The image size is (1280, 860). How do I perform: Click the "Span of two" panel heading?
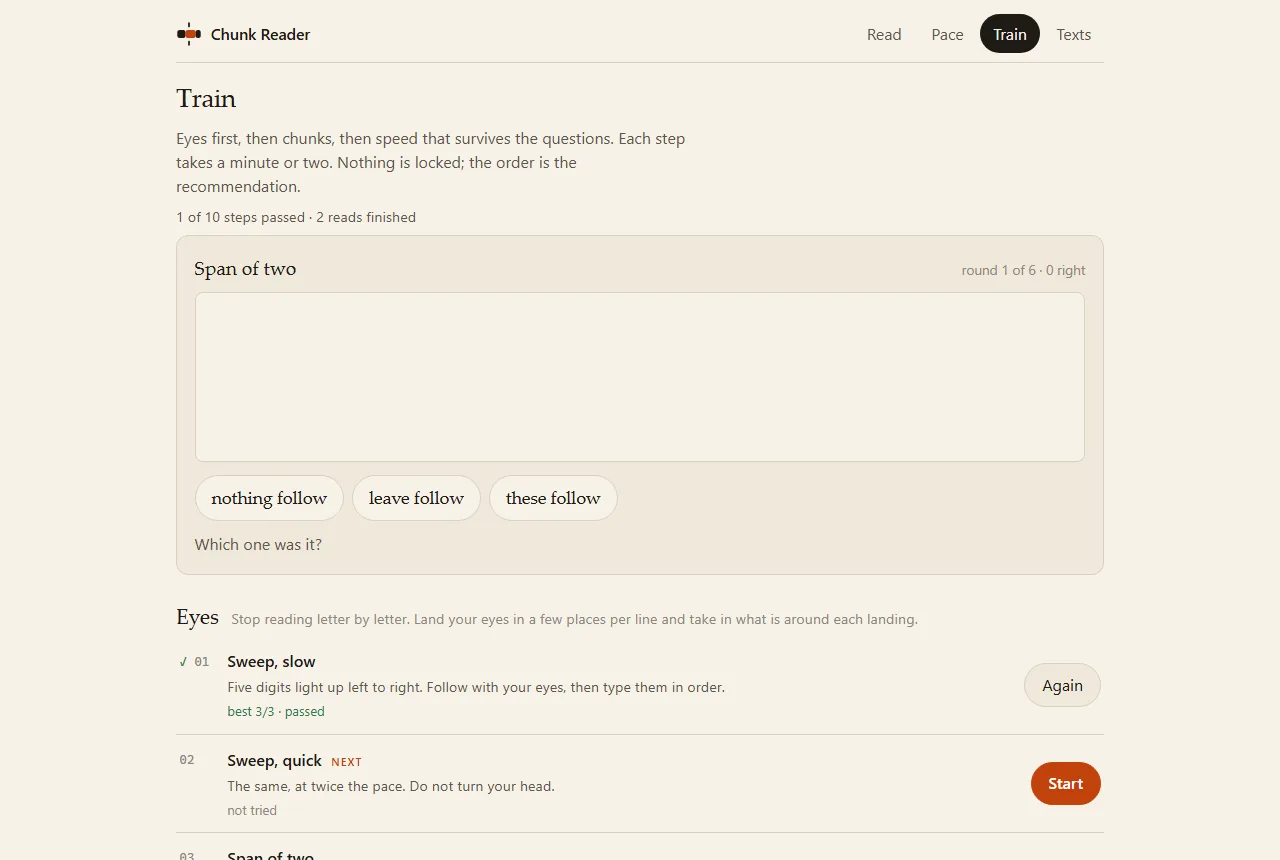[245, 269]
